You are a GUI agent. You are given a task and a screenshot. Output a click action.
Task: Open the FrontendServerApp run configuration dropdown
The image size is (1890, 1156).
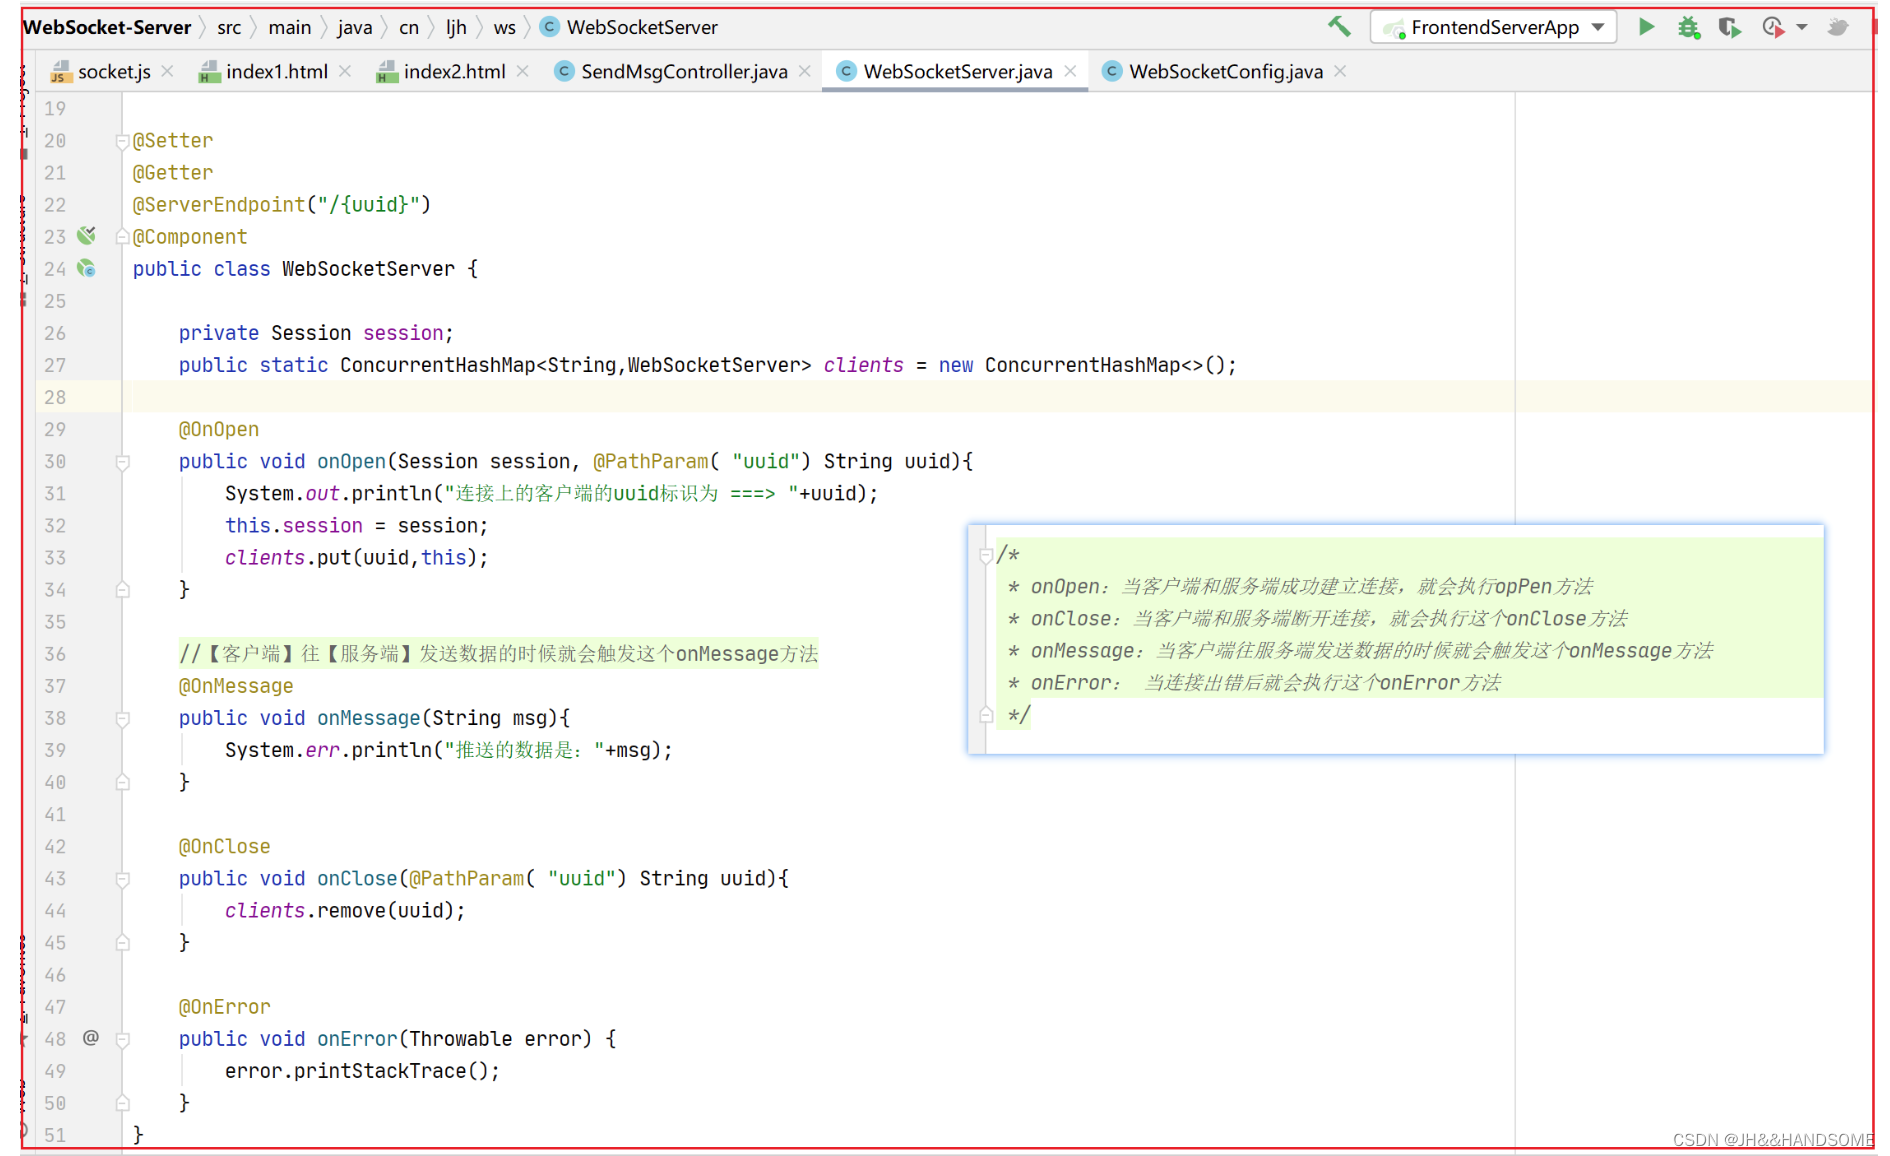(1493, 27)
